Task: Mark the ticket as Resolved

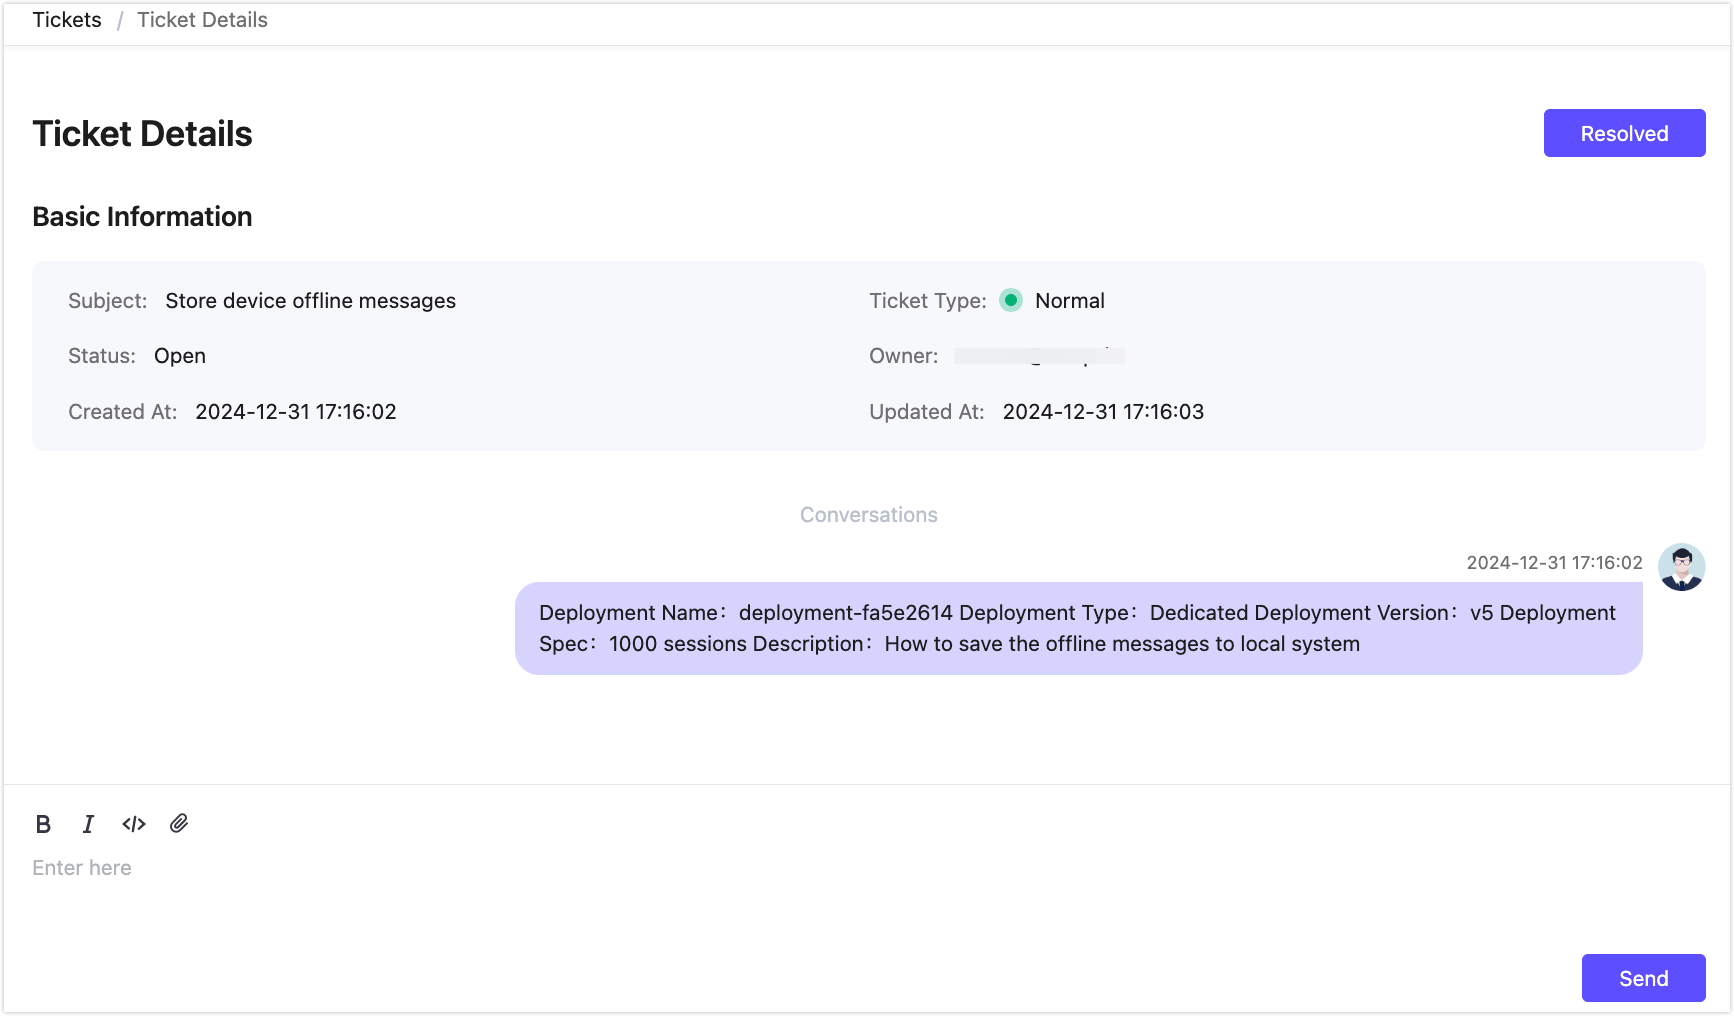Action: 1623,133
